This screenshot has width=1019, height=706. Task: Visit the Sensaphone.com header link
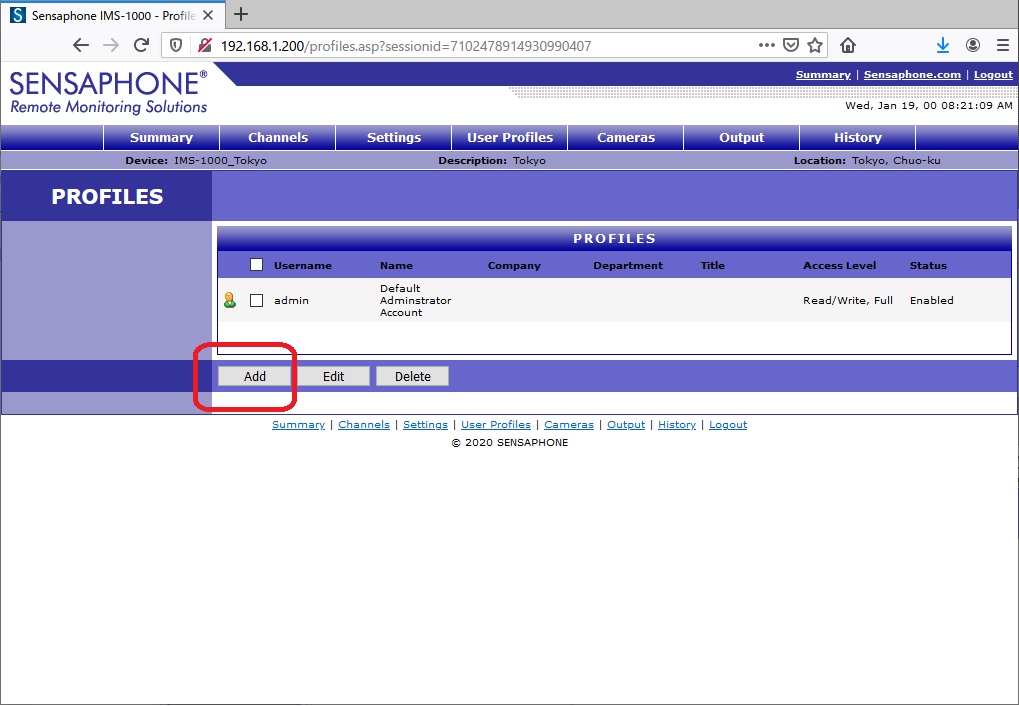pyautogui.click(x=912, y=75)
